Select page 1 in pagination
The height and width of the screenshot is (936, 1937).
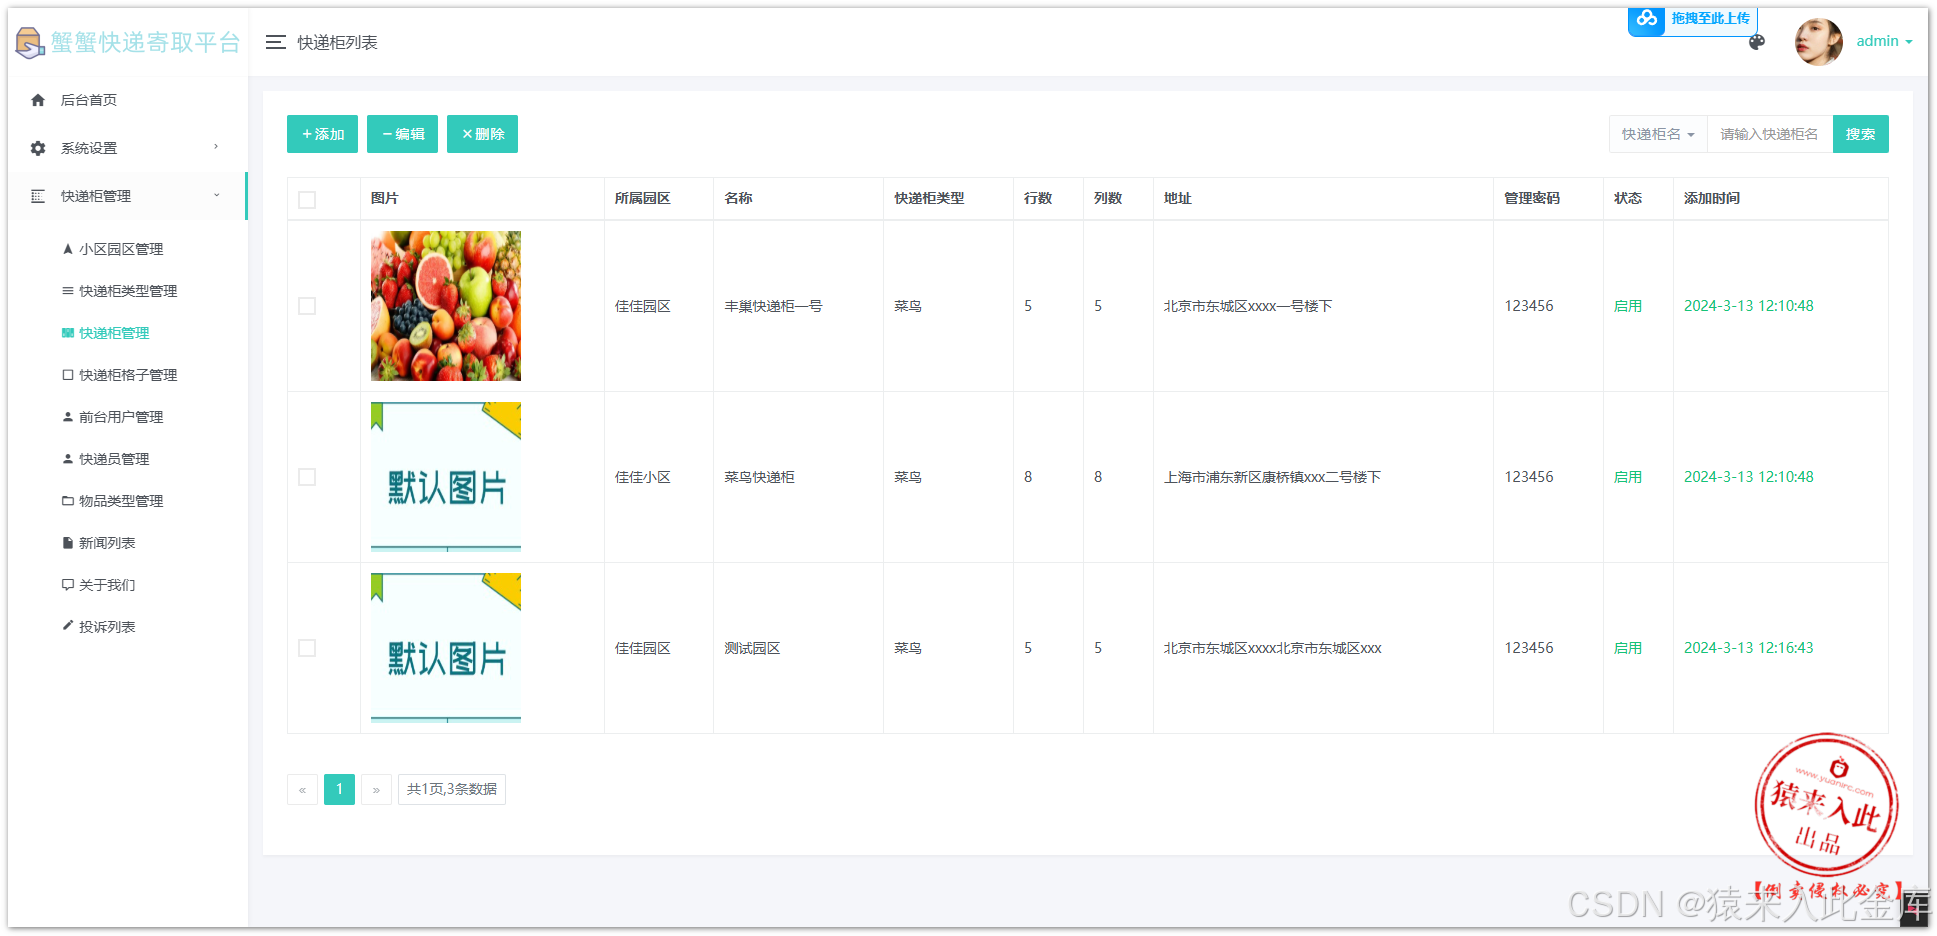339,789
